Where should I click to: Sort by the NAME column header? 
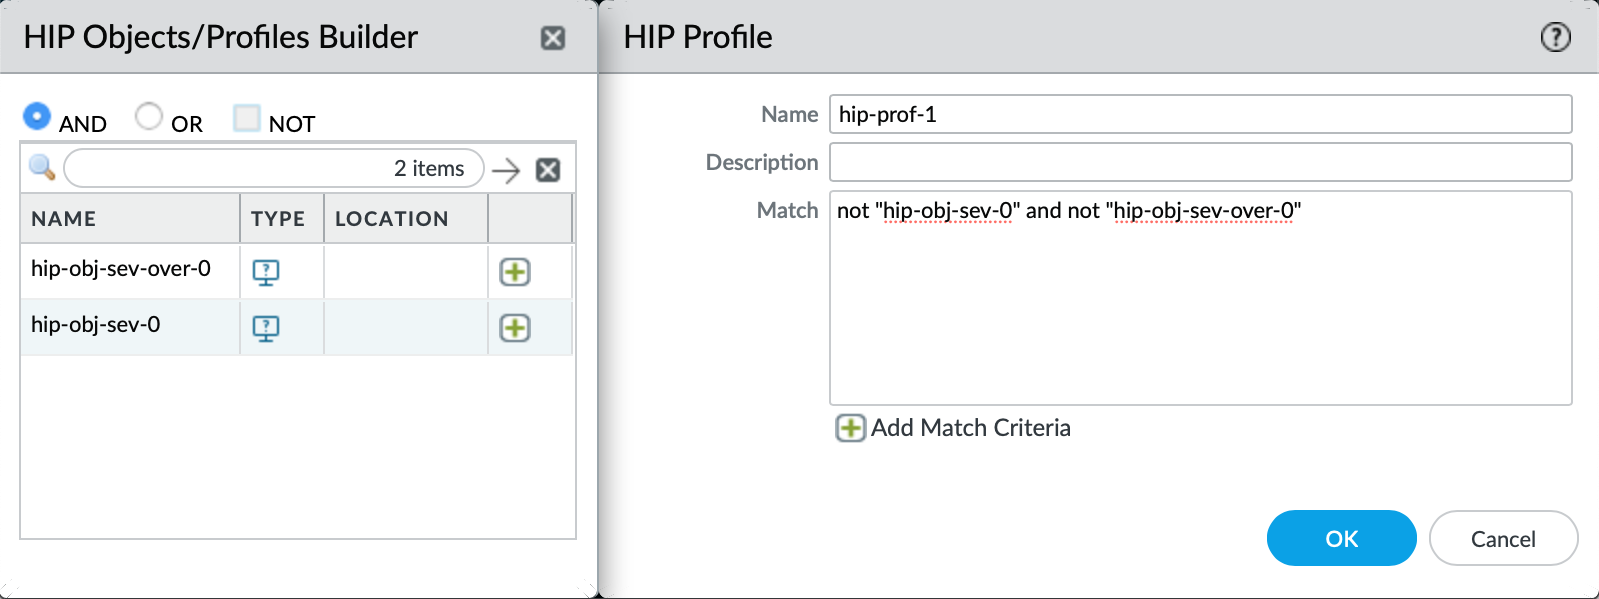(x=64, y=219)
